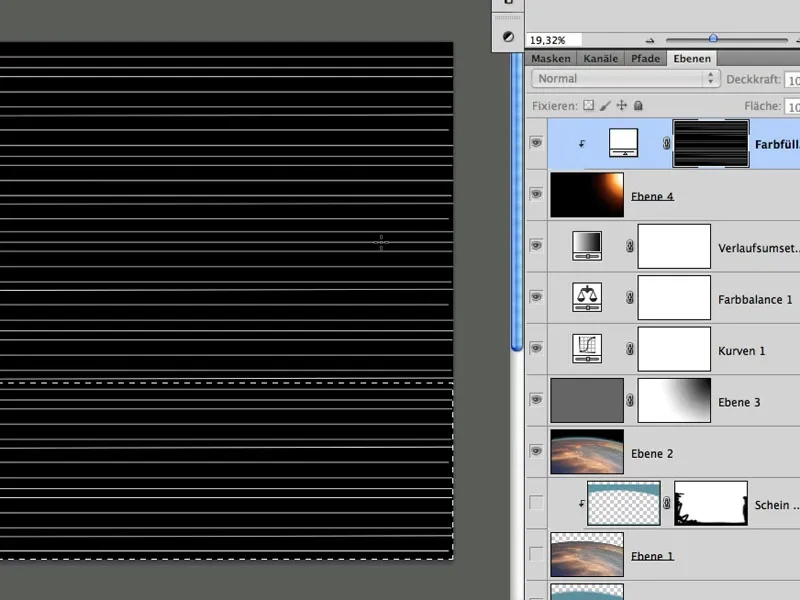Show the Ebene 1 layer

(536, 554)
